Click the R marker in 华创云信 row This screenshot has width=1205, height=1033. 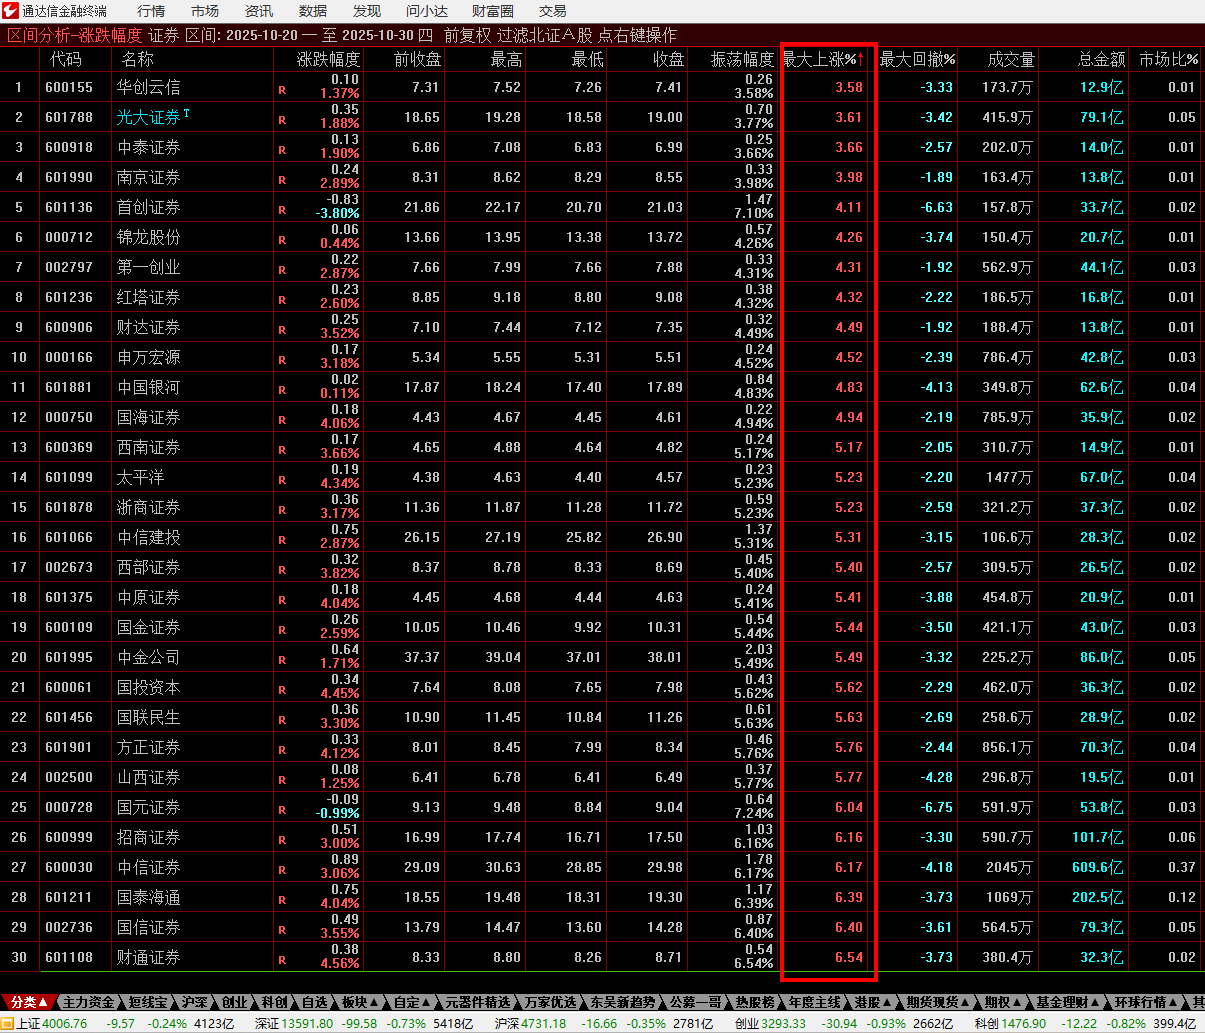point(282,90)
